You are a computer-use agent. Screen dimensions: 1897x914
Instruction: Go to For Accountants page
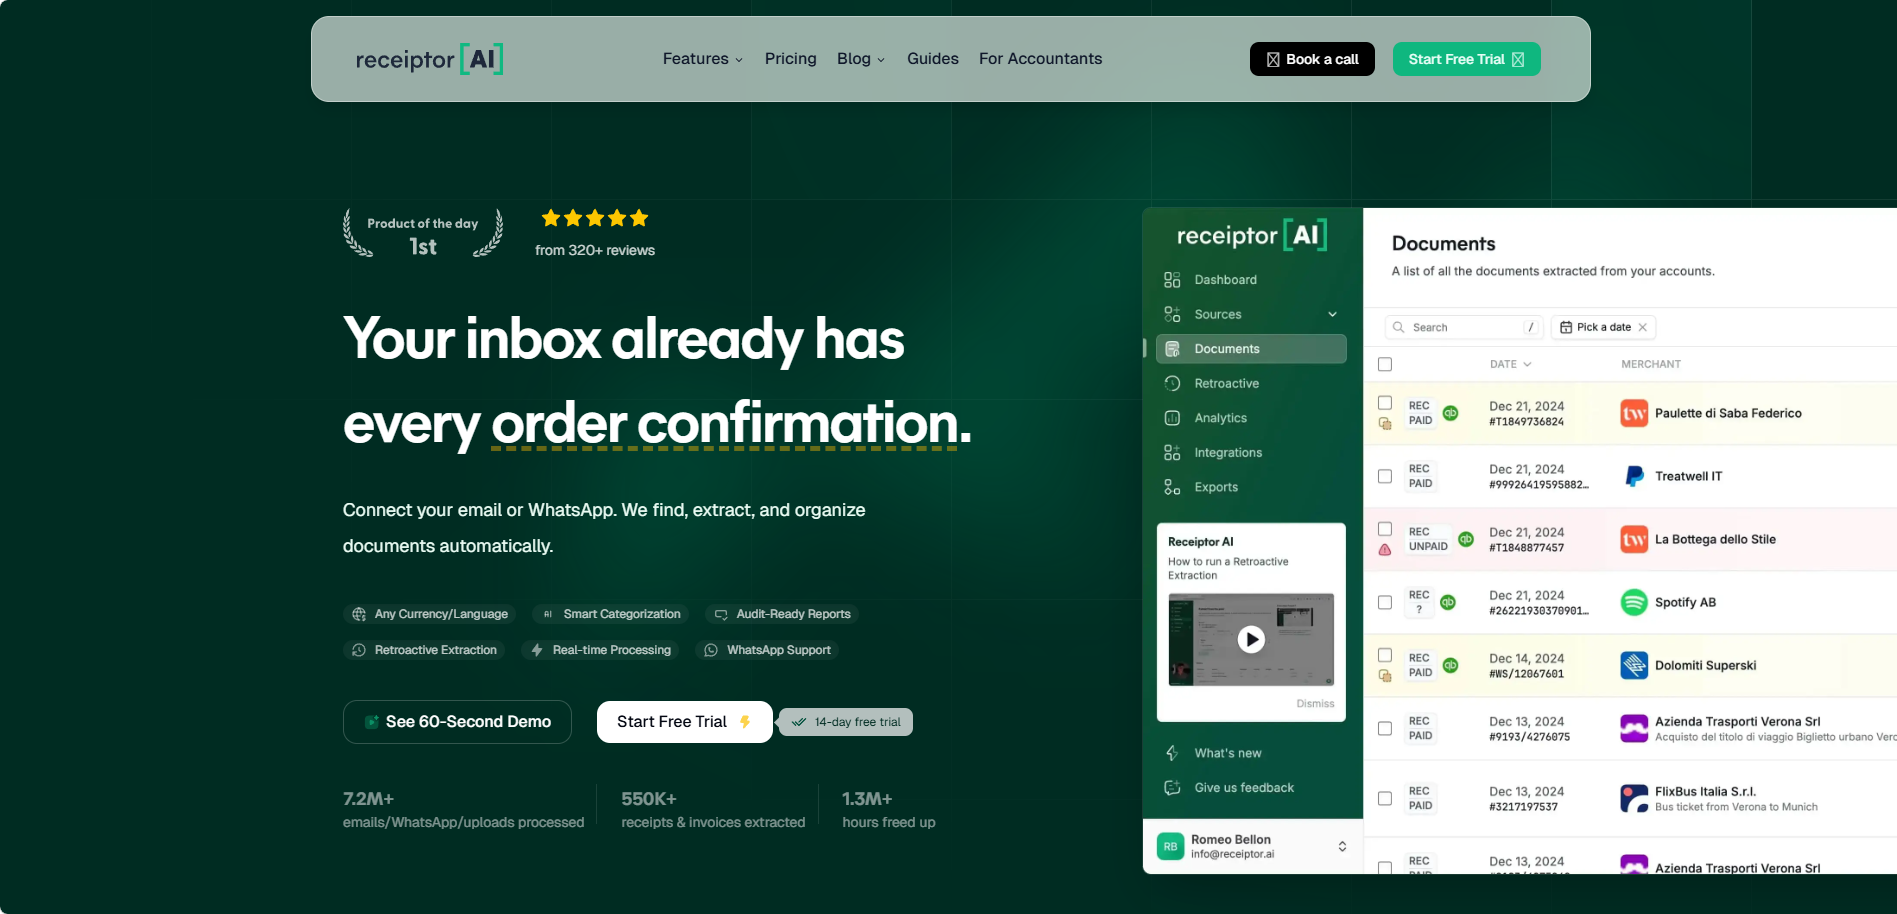(1040, 59)
